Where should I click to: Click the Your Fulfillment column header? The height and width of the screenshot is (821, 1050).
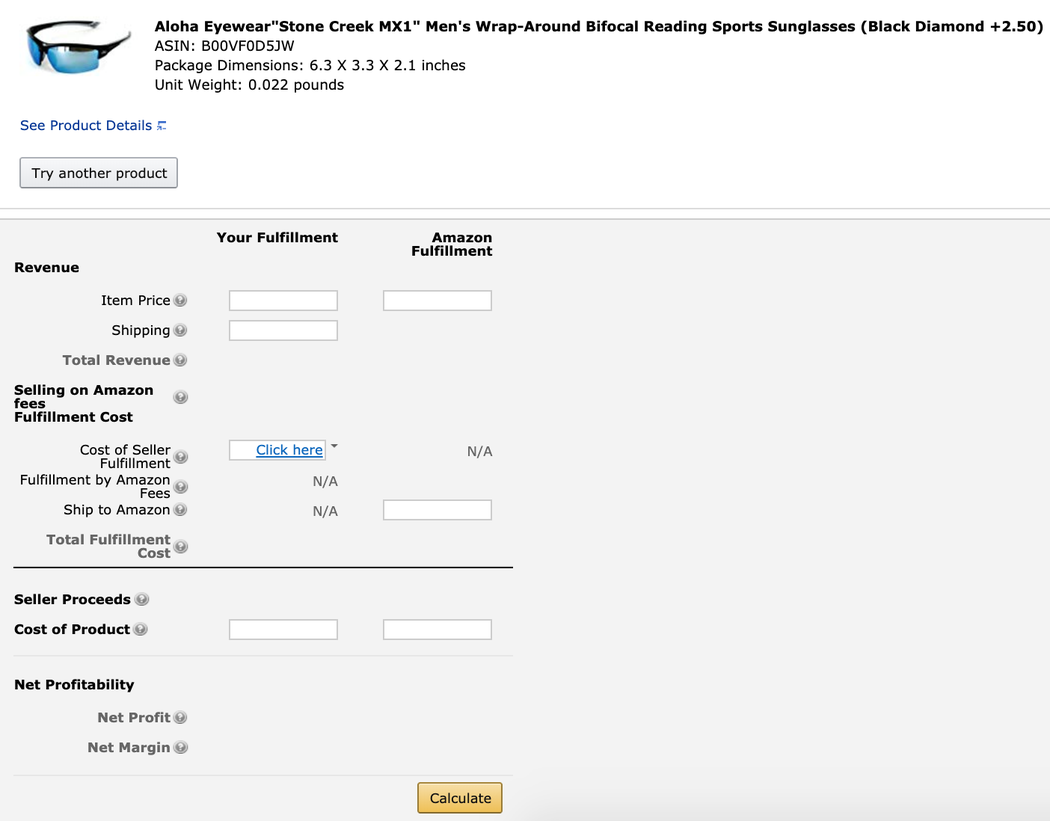pyautogui.click(x=277, y=238)
